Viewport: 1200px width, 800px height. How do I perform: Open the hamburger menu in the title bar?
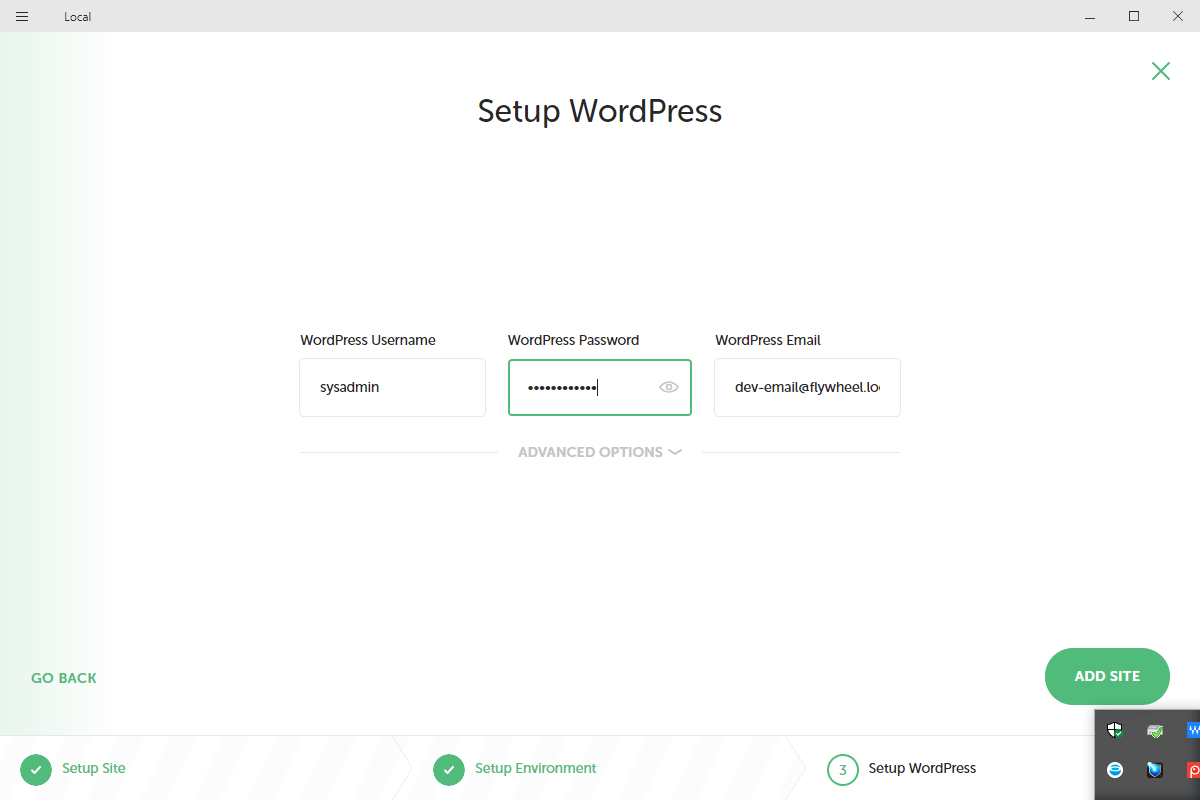pyautogui.click(x=22, y=16)
